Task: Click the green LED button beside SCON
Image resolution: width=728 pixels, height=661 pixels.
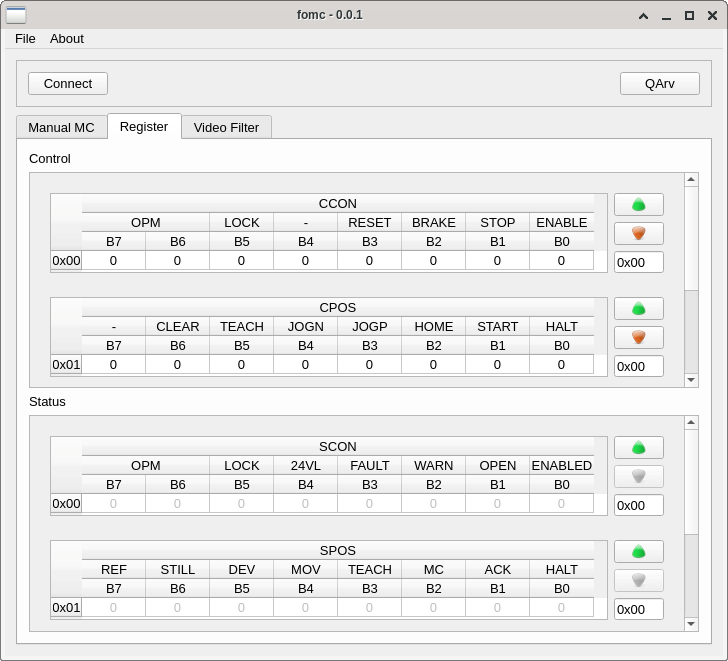Action: [638, 447]
